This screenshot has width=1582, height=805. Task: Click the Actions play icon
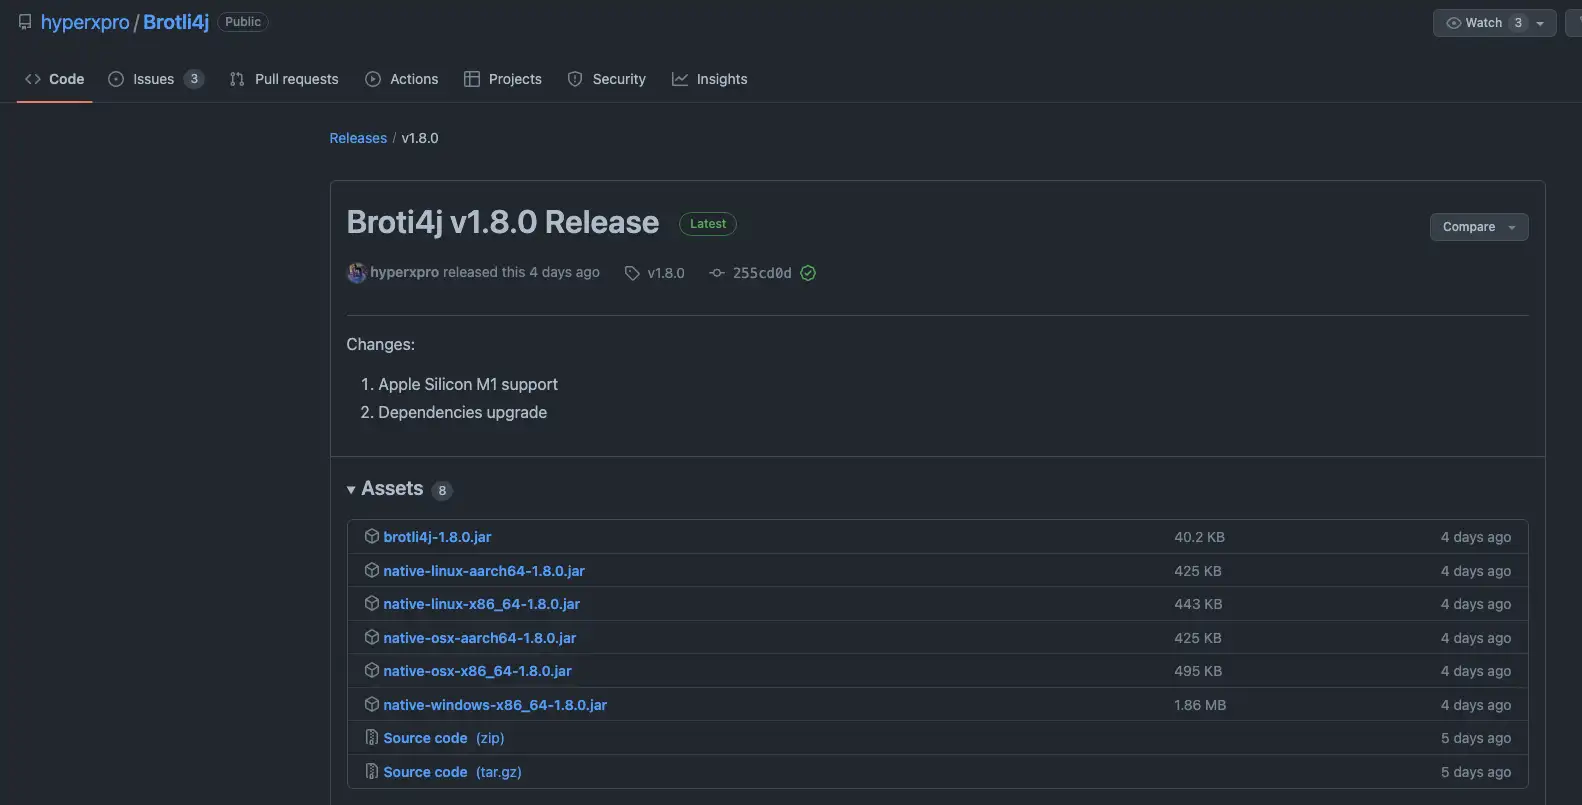pyautogui.click(x=373, y=79)
